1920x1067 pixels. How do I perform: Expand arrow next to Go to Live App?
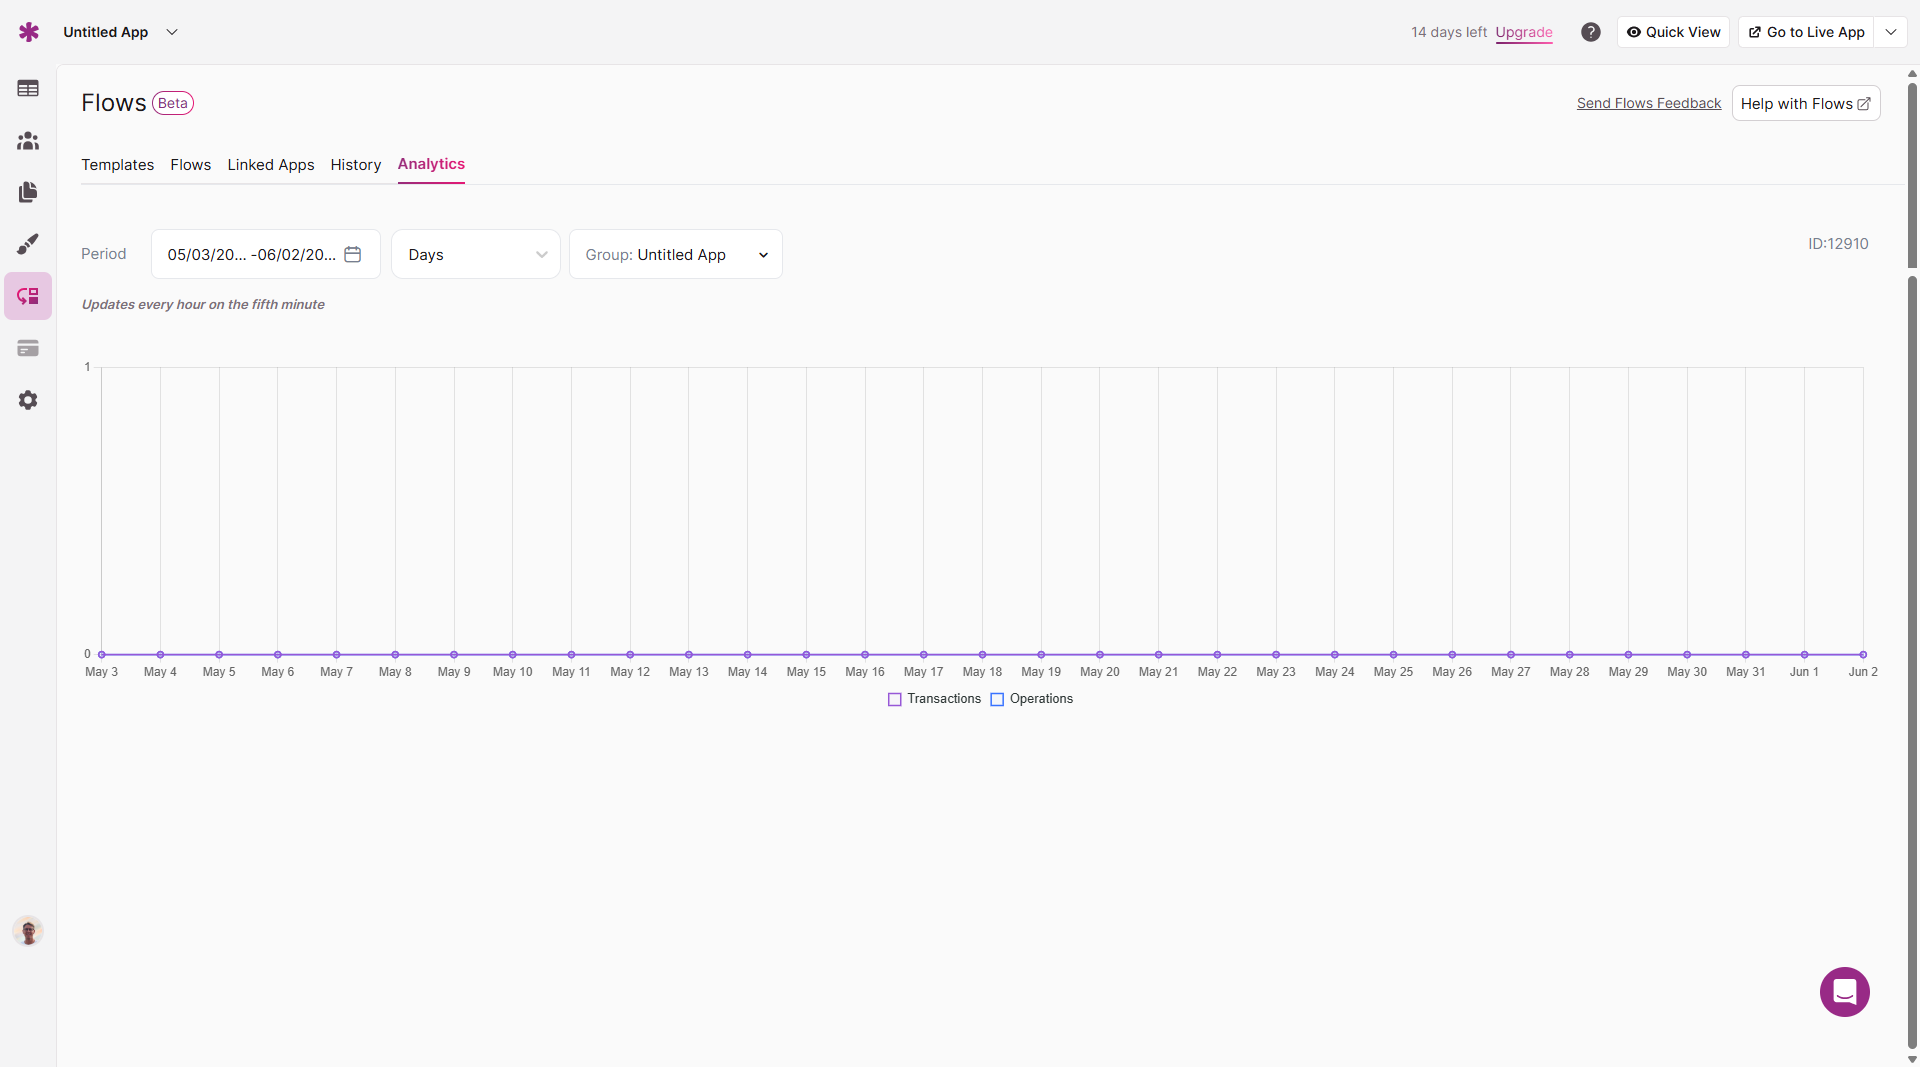[x=1891, y=32]
